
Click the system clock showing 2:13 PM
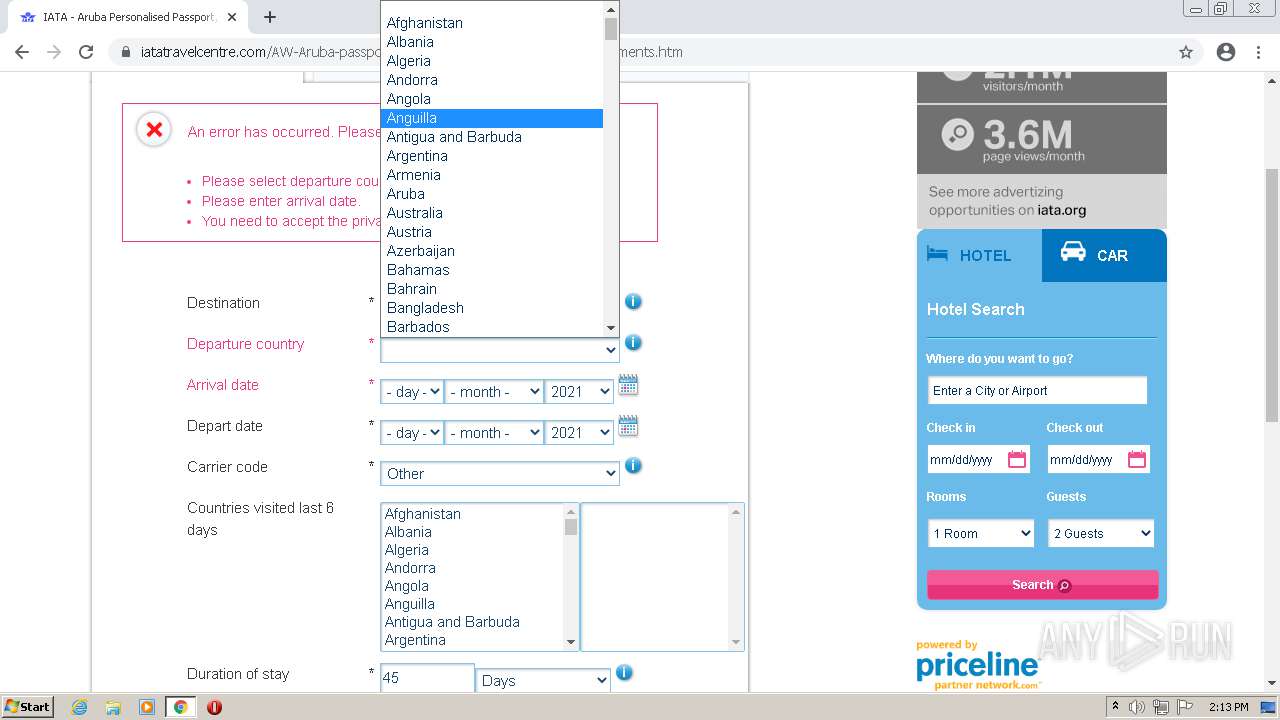coord(1228,707)
